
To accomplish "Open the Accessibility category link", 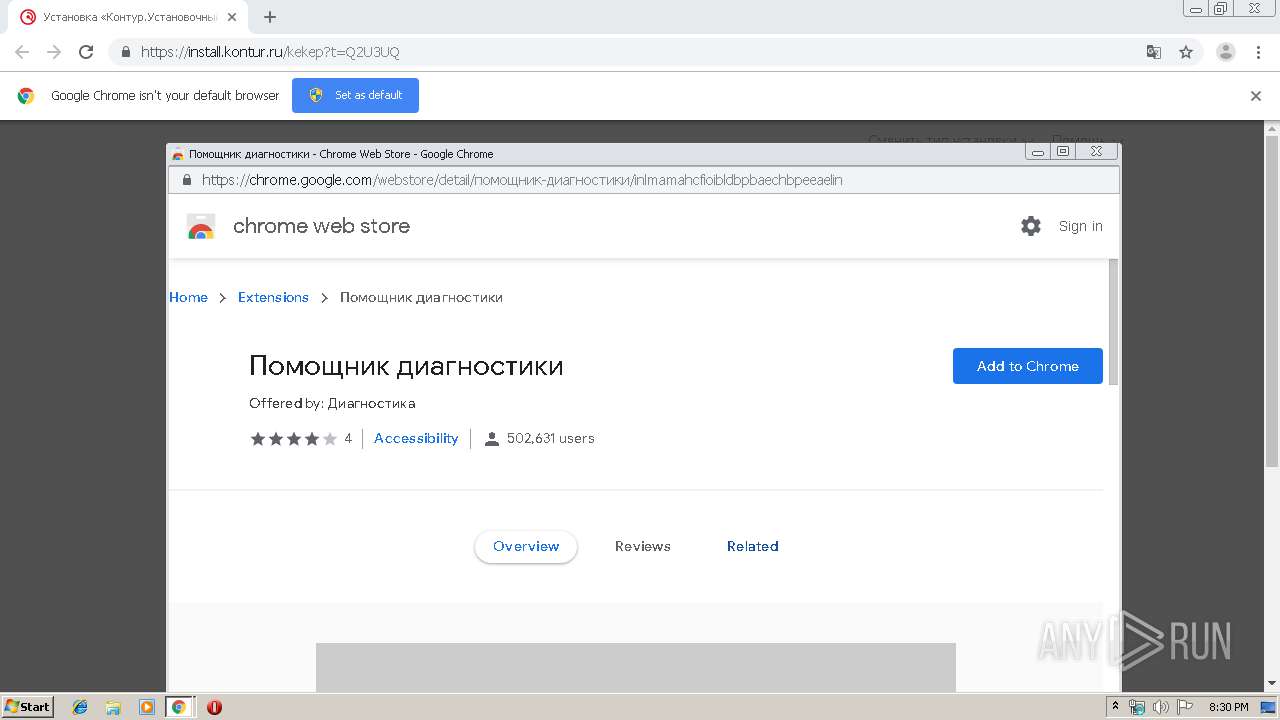I will pyautogui.click(x=416, y=438).
